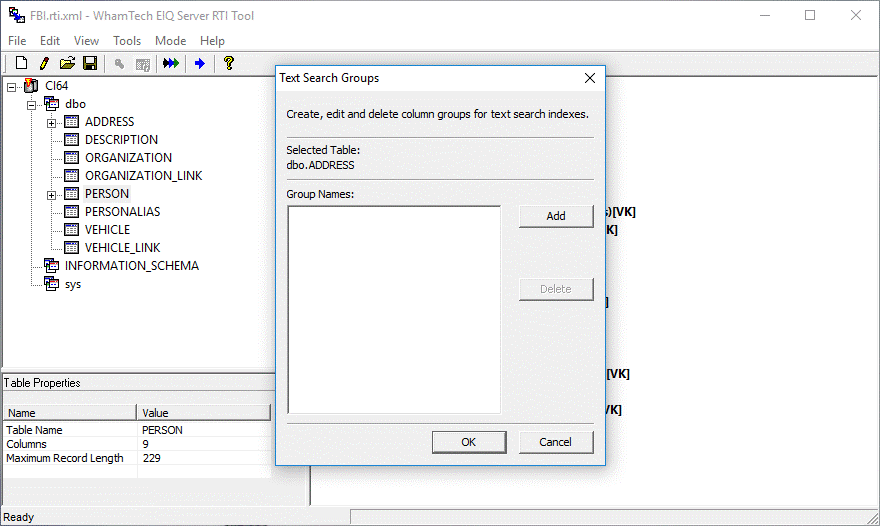Click the Add button in dialog

[555, 216]
